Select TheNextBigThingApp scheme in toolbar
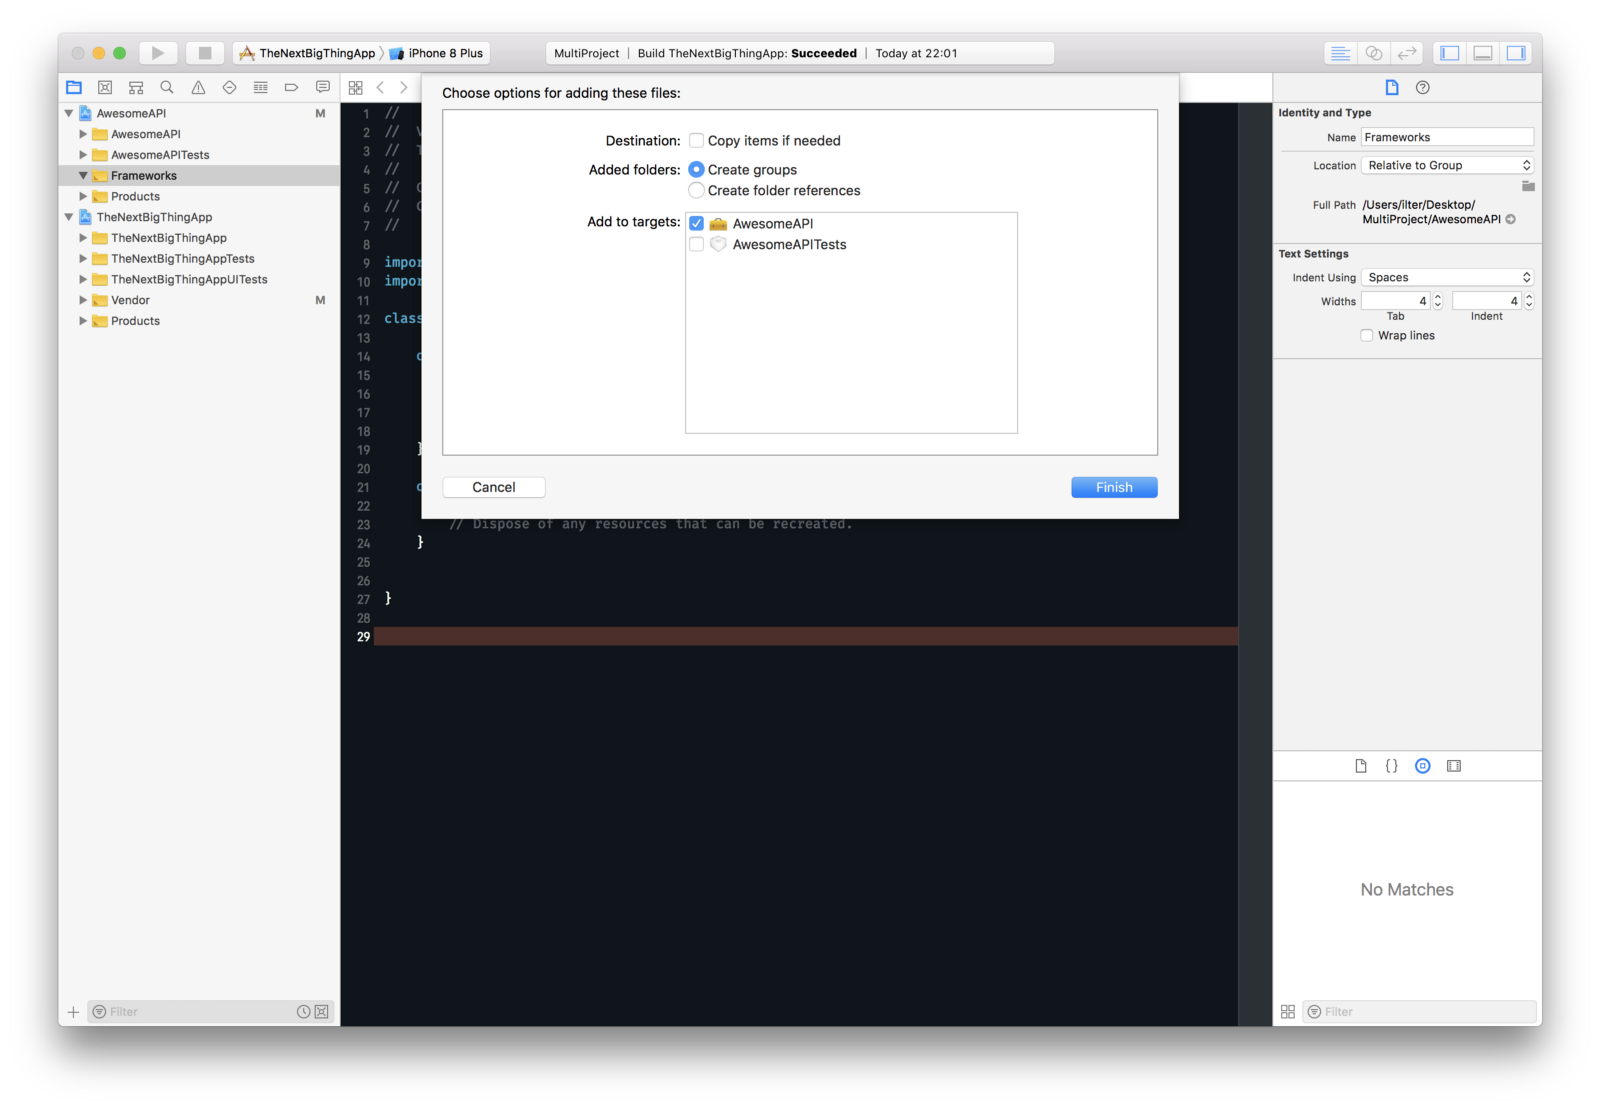This screenshot has height=1109, width=1600. click(x=307, y=53)
